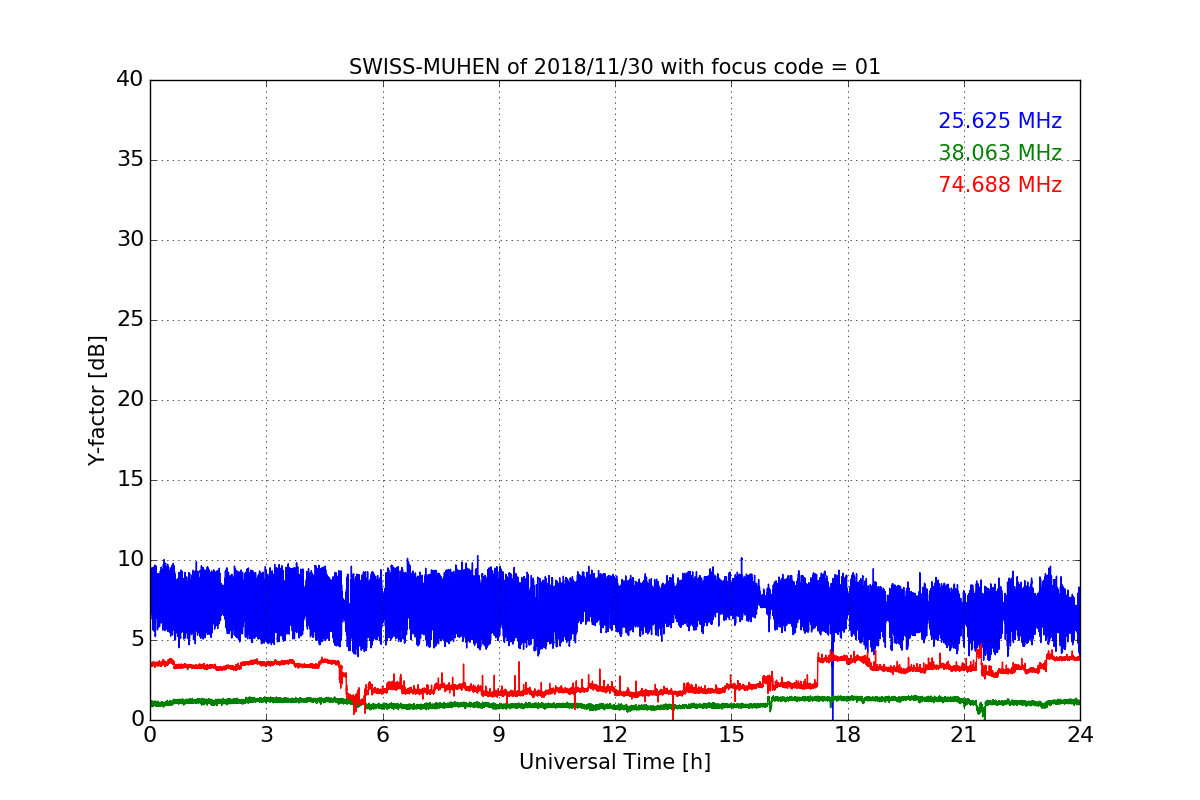Image resolution: width=1200 pixels, height=800 pixels.
Task: Click x-axis tick label 18
Action: 847,735
